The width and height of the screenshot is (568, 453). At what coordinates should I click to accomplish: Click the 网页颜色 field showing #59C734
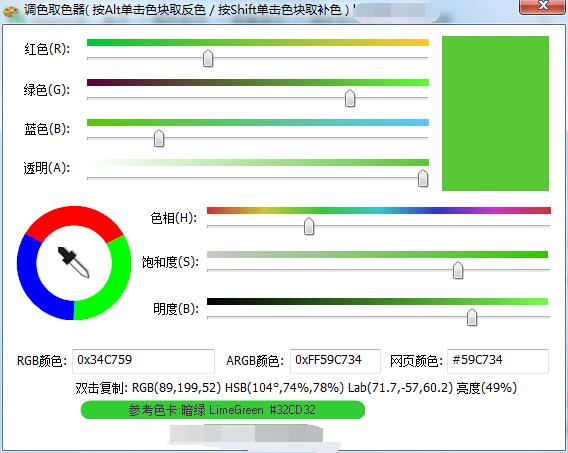(498, 361)
